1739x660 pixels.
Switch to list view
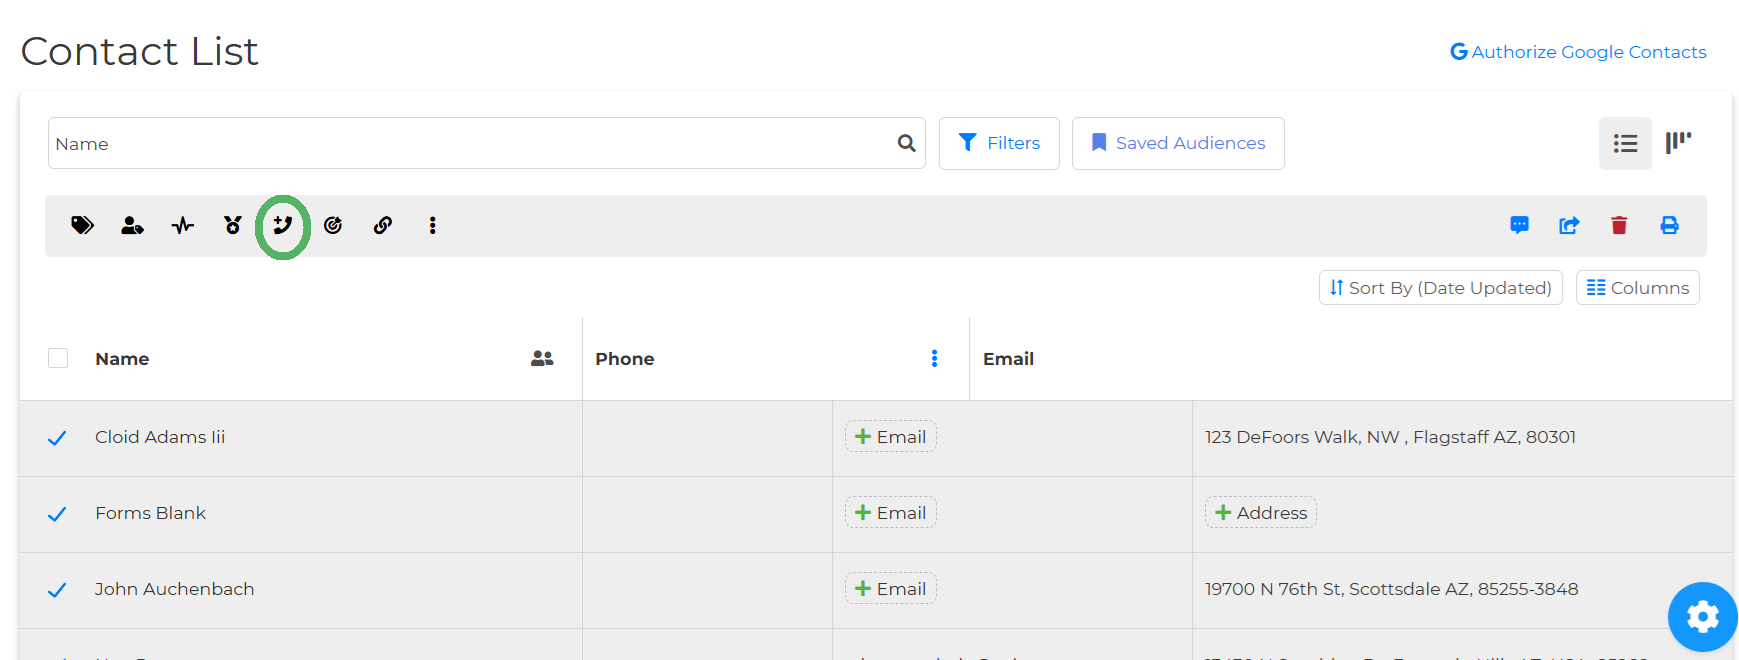pos(1625,143)
